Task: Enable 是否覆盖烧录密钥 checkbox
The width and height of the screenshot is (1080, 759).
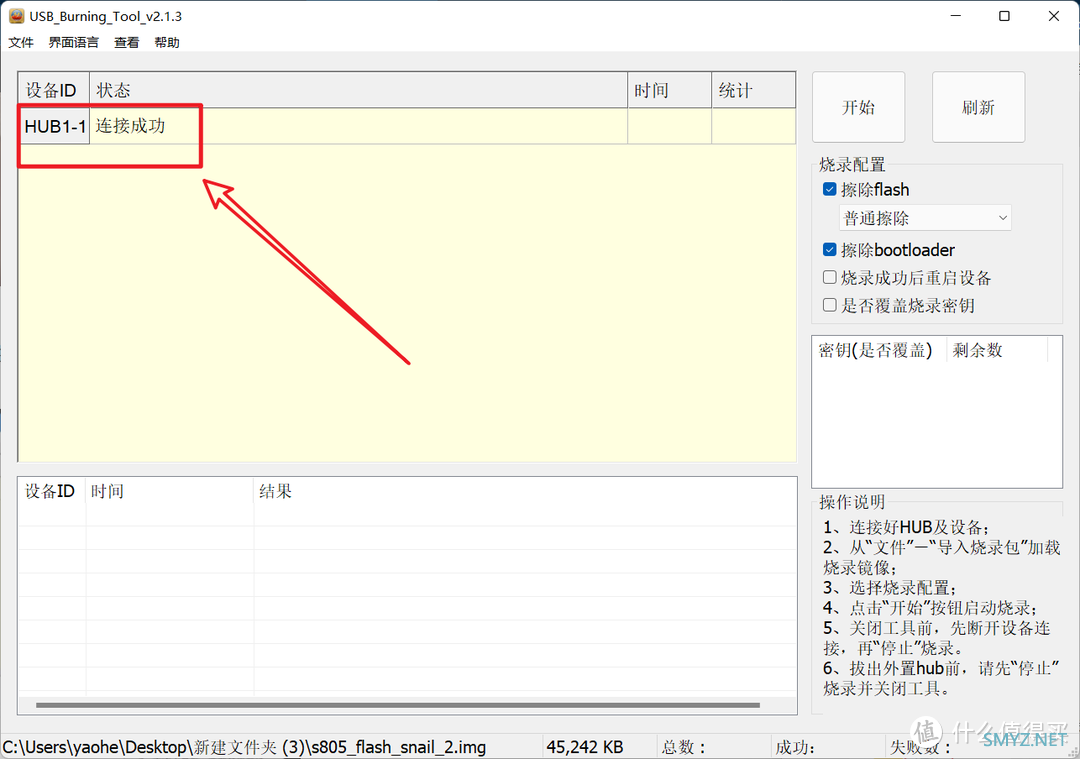Action: [x=830, y=305]
